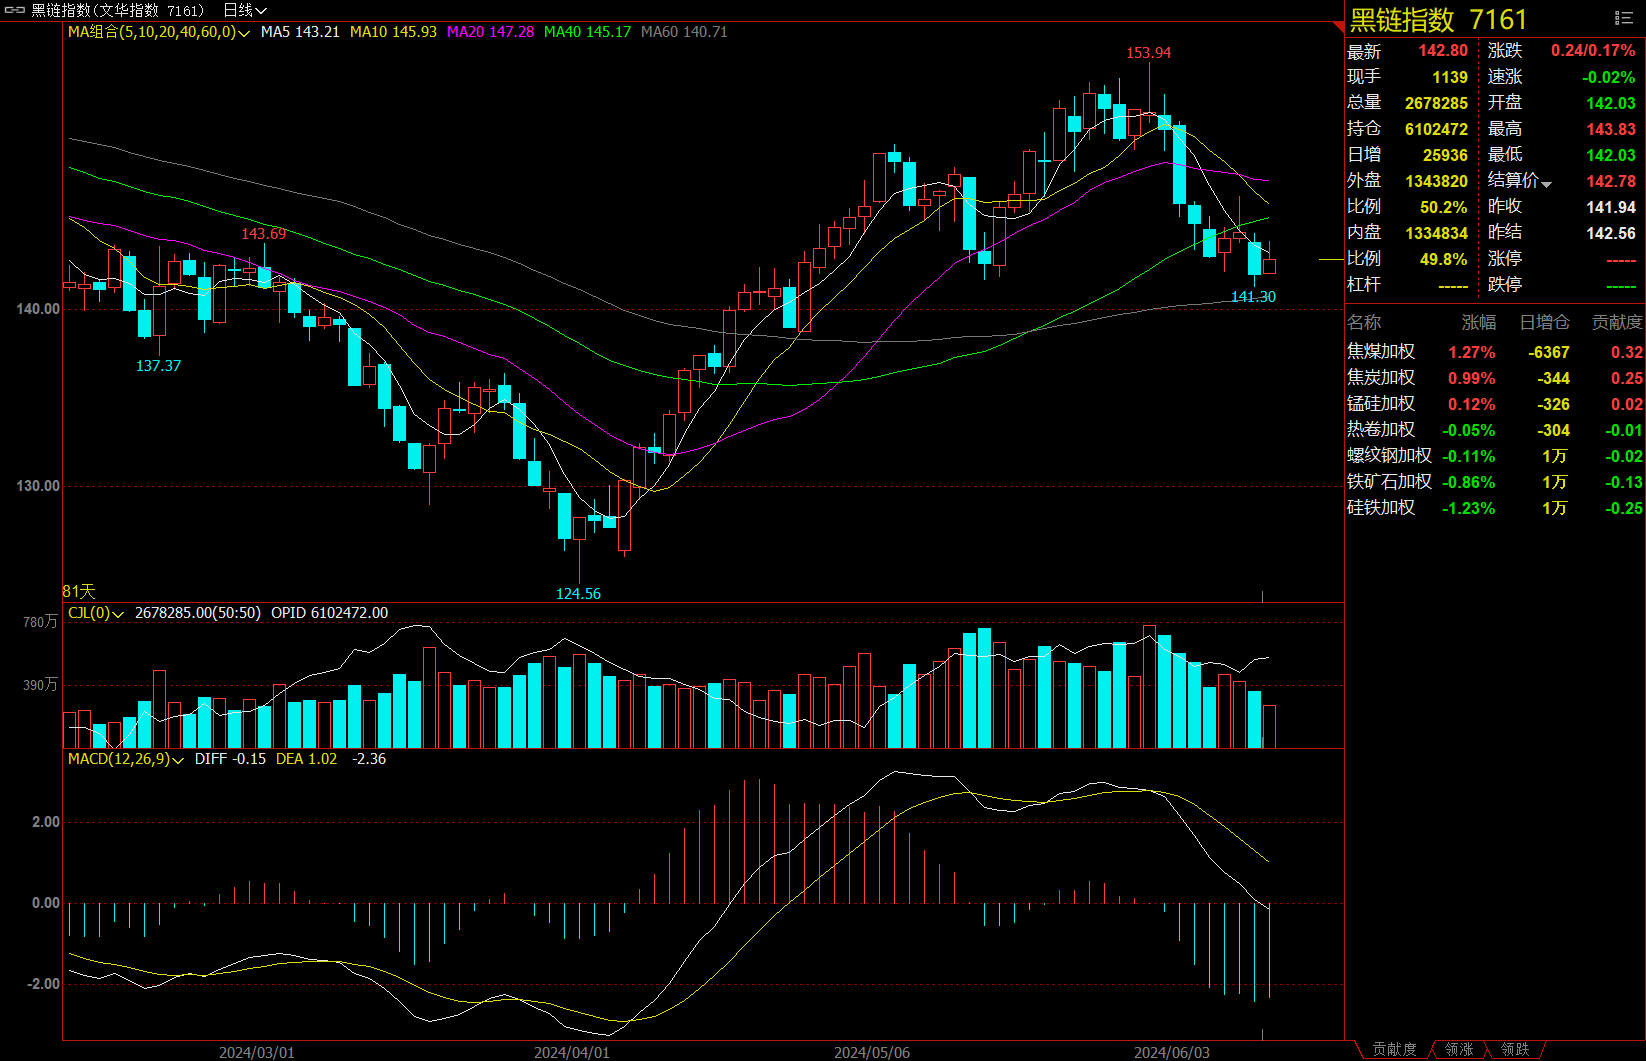Sort list by the 日增仓 column header
Screen dimensions: 1646x1061
(x=1544, y=322)
